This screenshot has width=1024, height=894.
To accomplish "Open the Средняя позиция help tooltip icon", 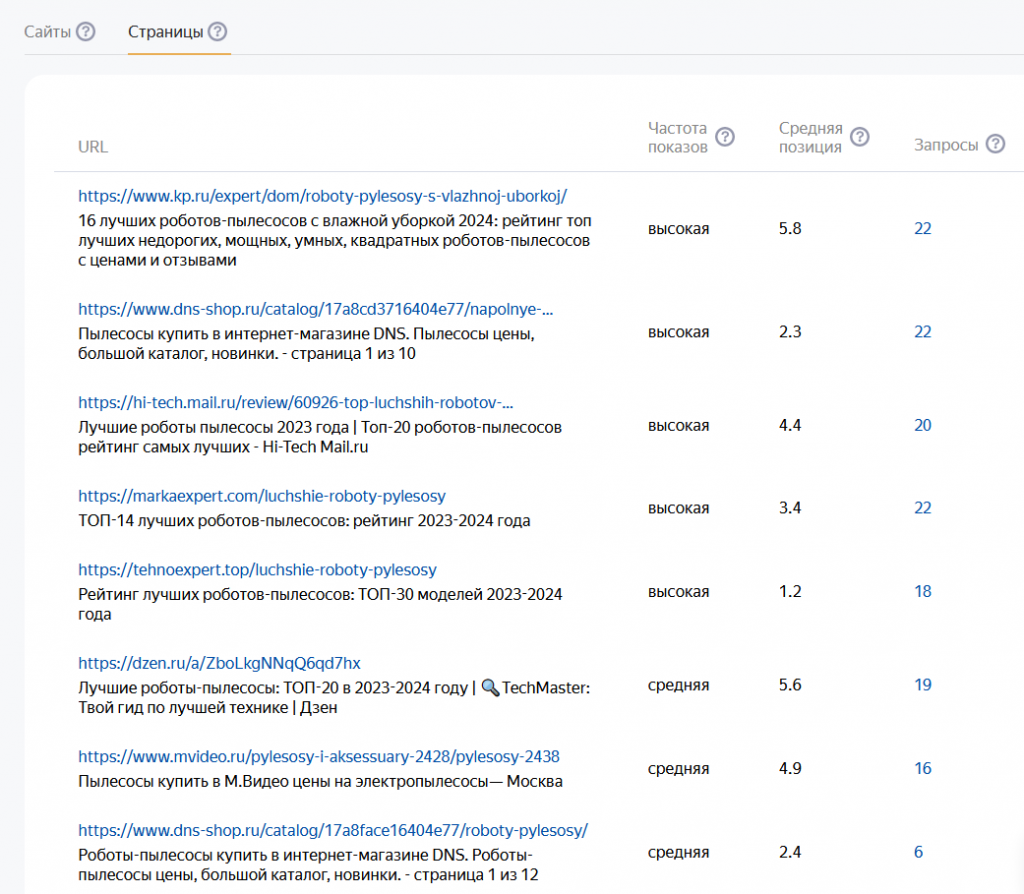I will click(x=860, y=137).
